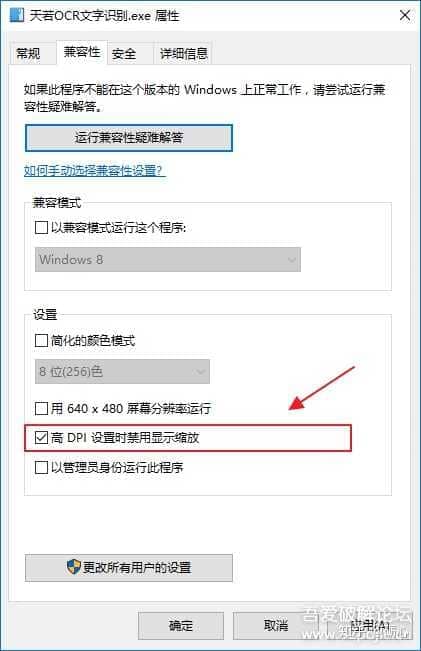Screen dimensions: 421x651
Task: Click the shield icon on all-users settings button
Action: 73,567
